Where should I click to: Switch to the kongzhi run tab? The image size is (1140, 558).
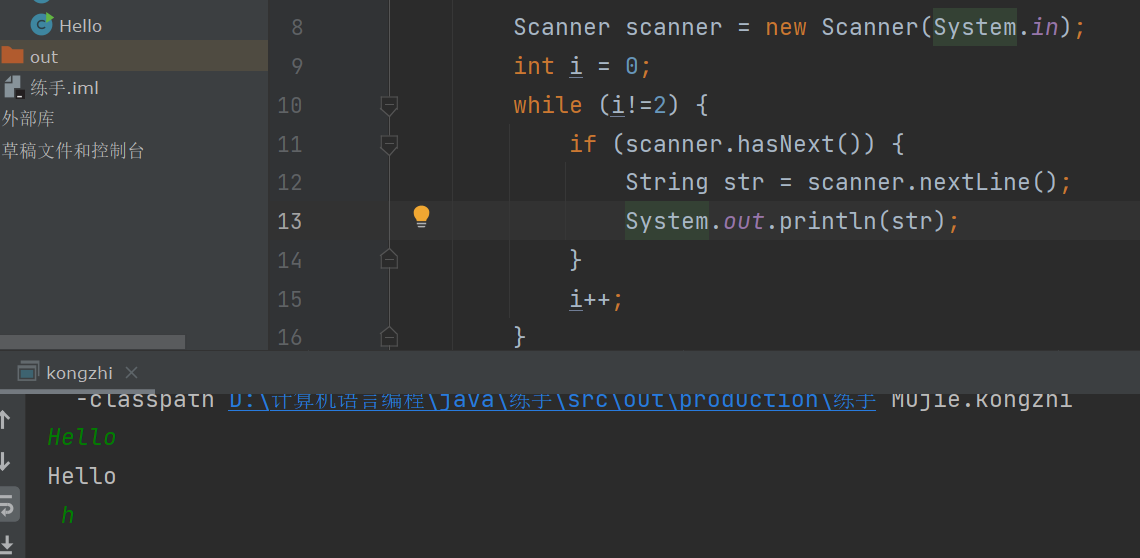pos(79,373)
